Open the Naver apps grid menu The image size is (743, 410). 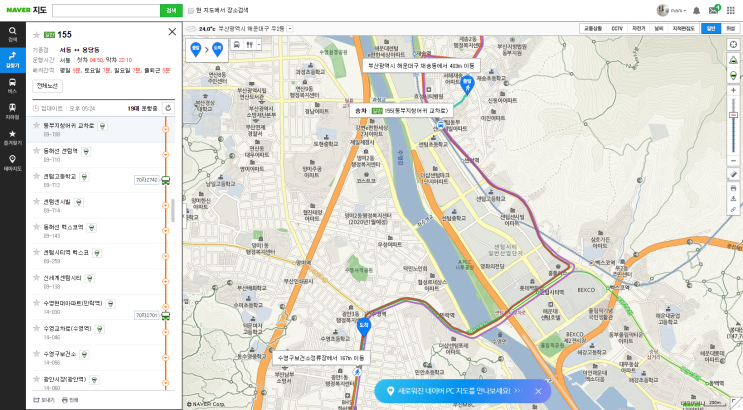pos(731,10)
